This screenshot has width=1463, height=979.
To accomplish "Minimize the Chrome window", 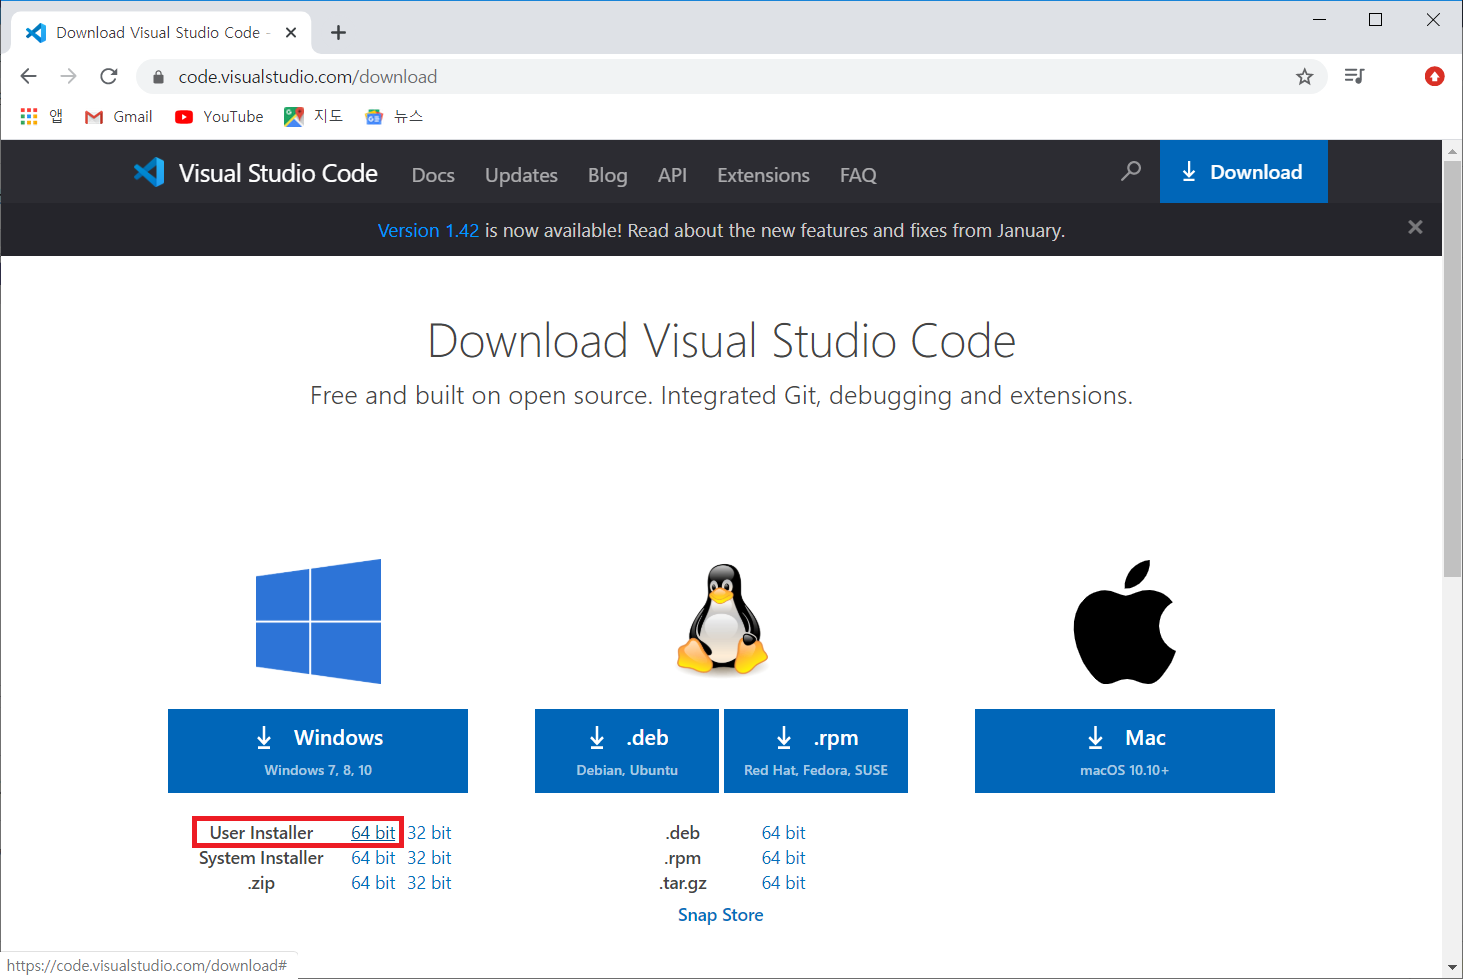I will 1319,20.
